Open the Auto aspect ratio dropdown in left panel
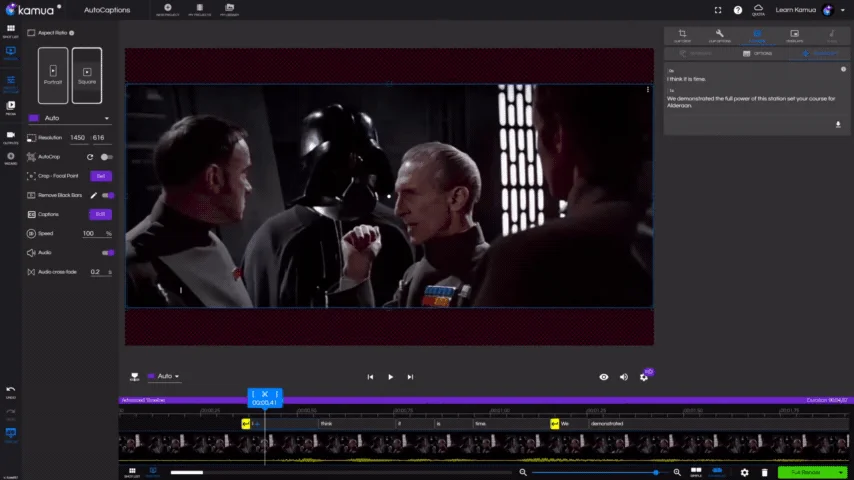This screenshot has height=480, width=854. pyautogui.click(x=69, y=118)
